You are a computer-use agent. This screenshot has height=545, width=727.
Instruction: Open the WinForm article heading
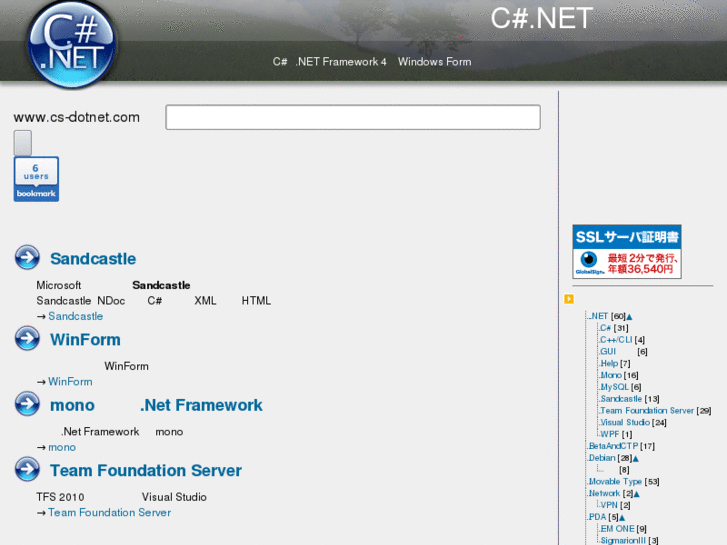click(x=85, y=340)
